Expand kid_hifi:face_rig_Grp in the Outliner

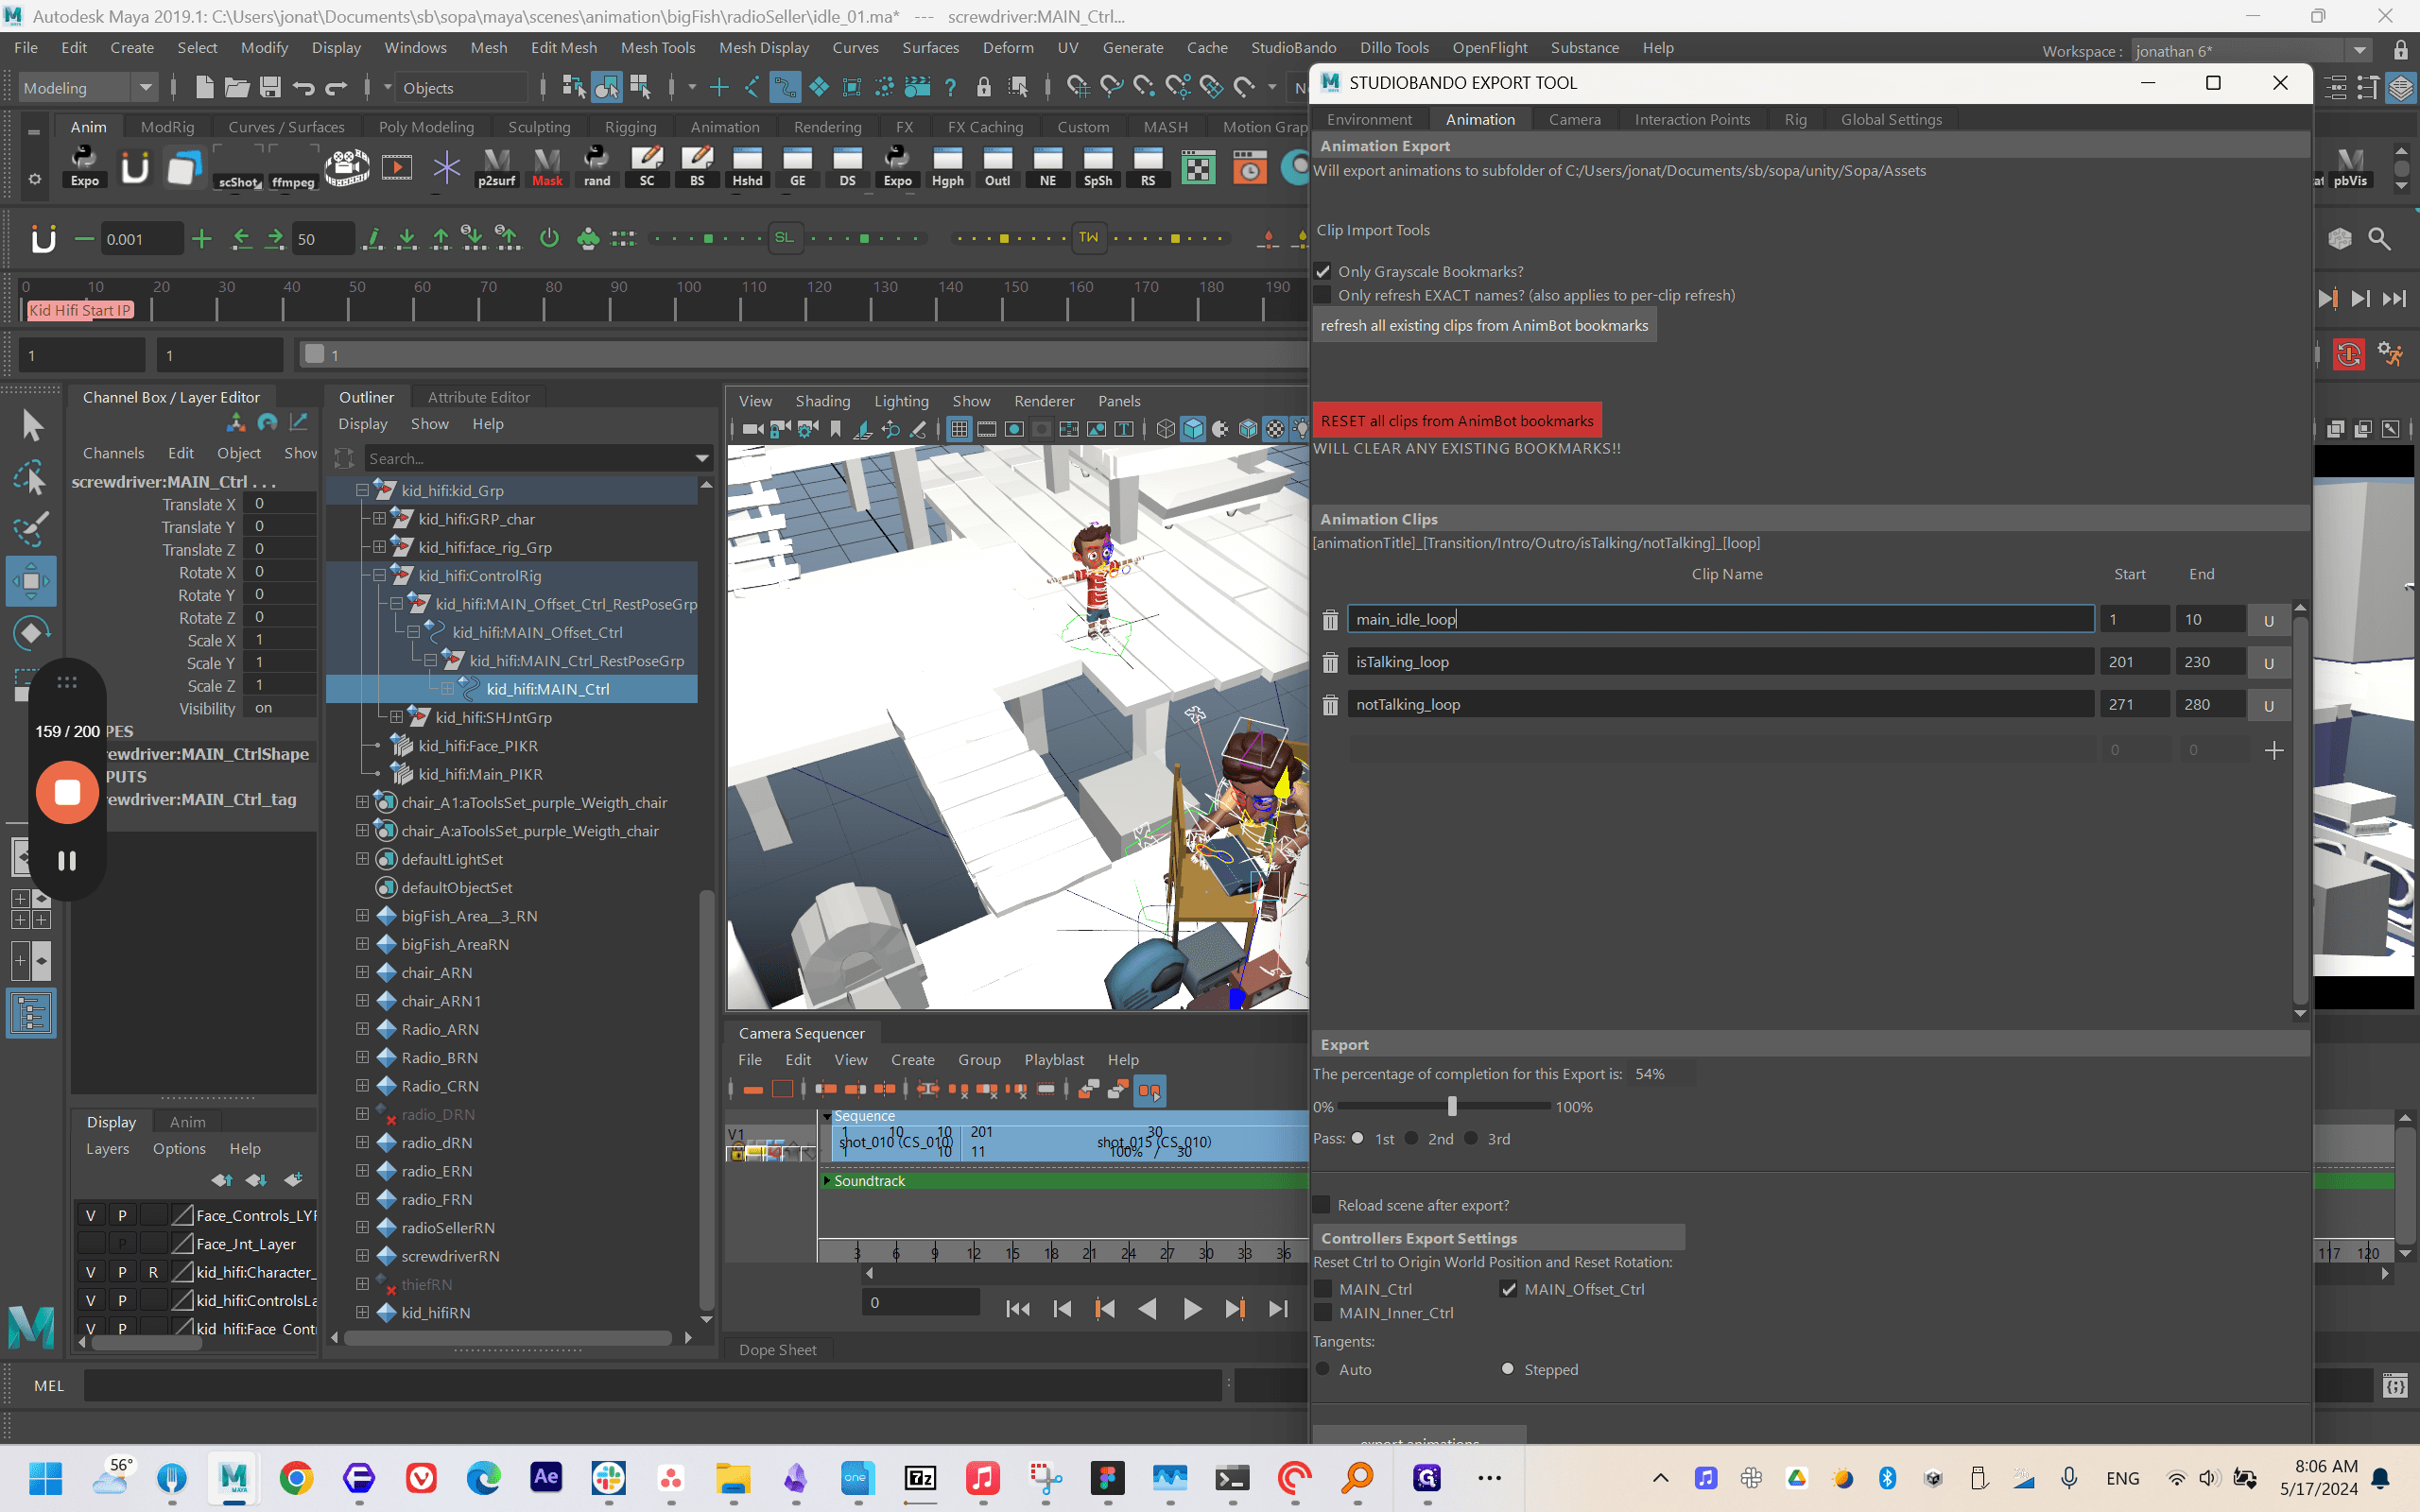379,547
